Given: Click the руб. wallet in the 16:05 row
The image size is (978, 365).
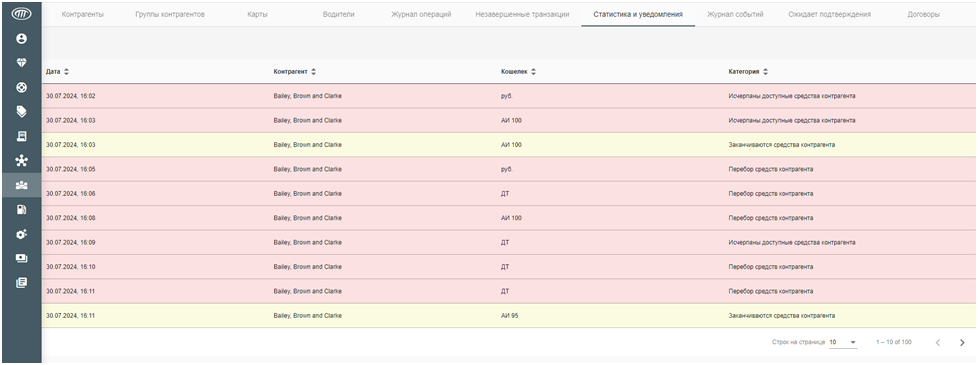Looking at the screenshot, I should click(506, 169).
